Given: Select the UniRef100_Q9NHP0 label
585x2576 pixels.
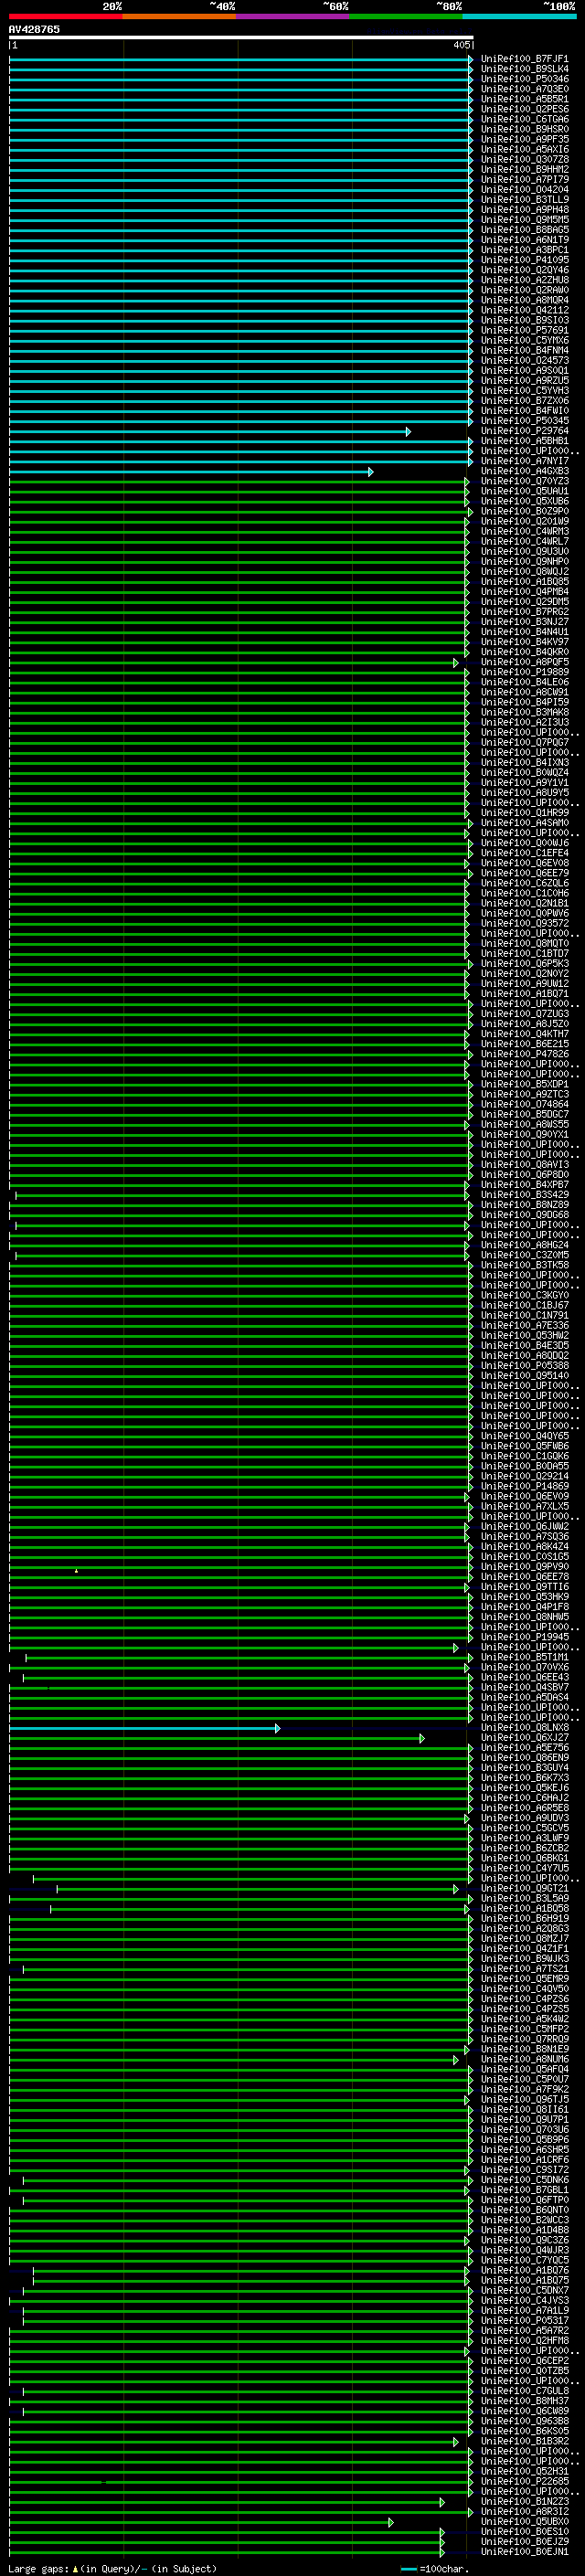Looking at the screenshot, I should point(525,561).
